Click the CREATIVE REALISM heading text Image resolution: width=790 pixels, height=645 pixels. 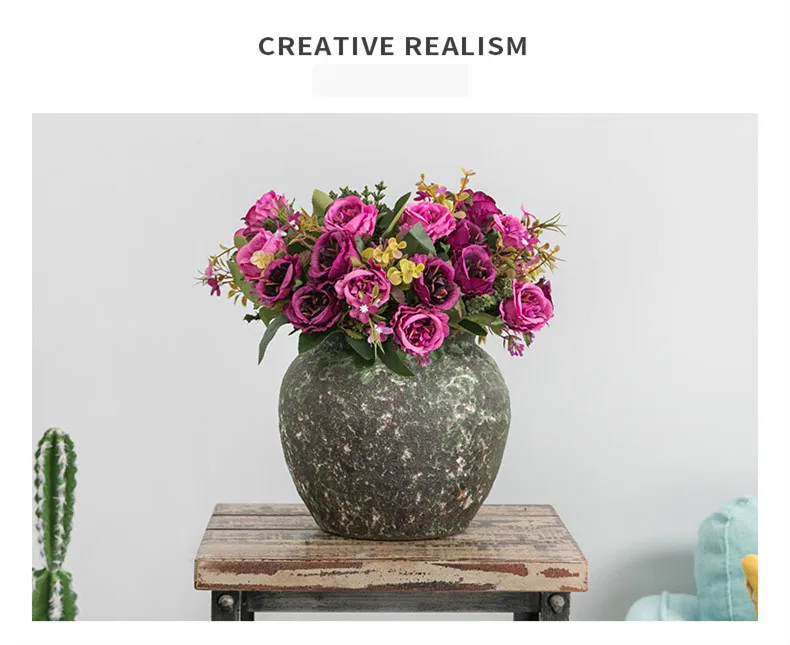point(392,46)
